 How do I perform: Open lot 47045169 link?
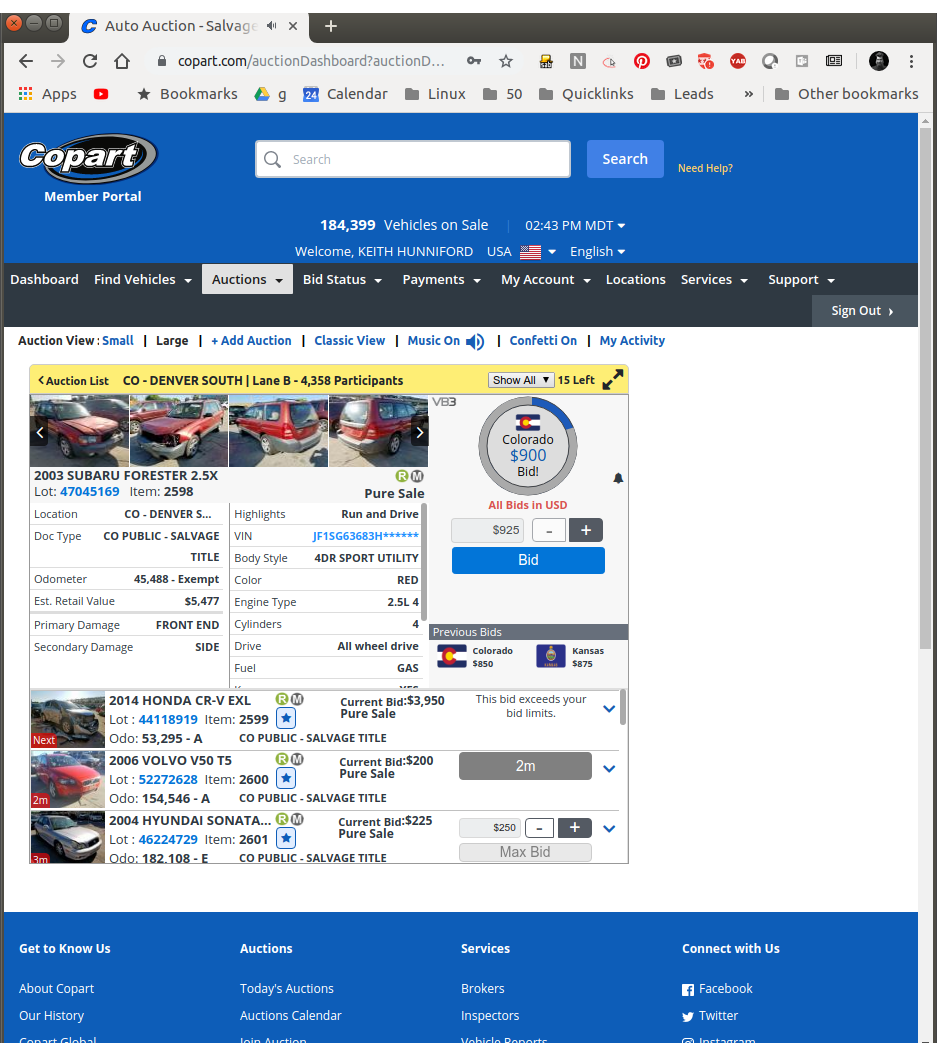pyautogui.click(x=90, y=492)
